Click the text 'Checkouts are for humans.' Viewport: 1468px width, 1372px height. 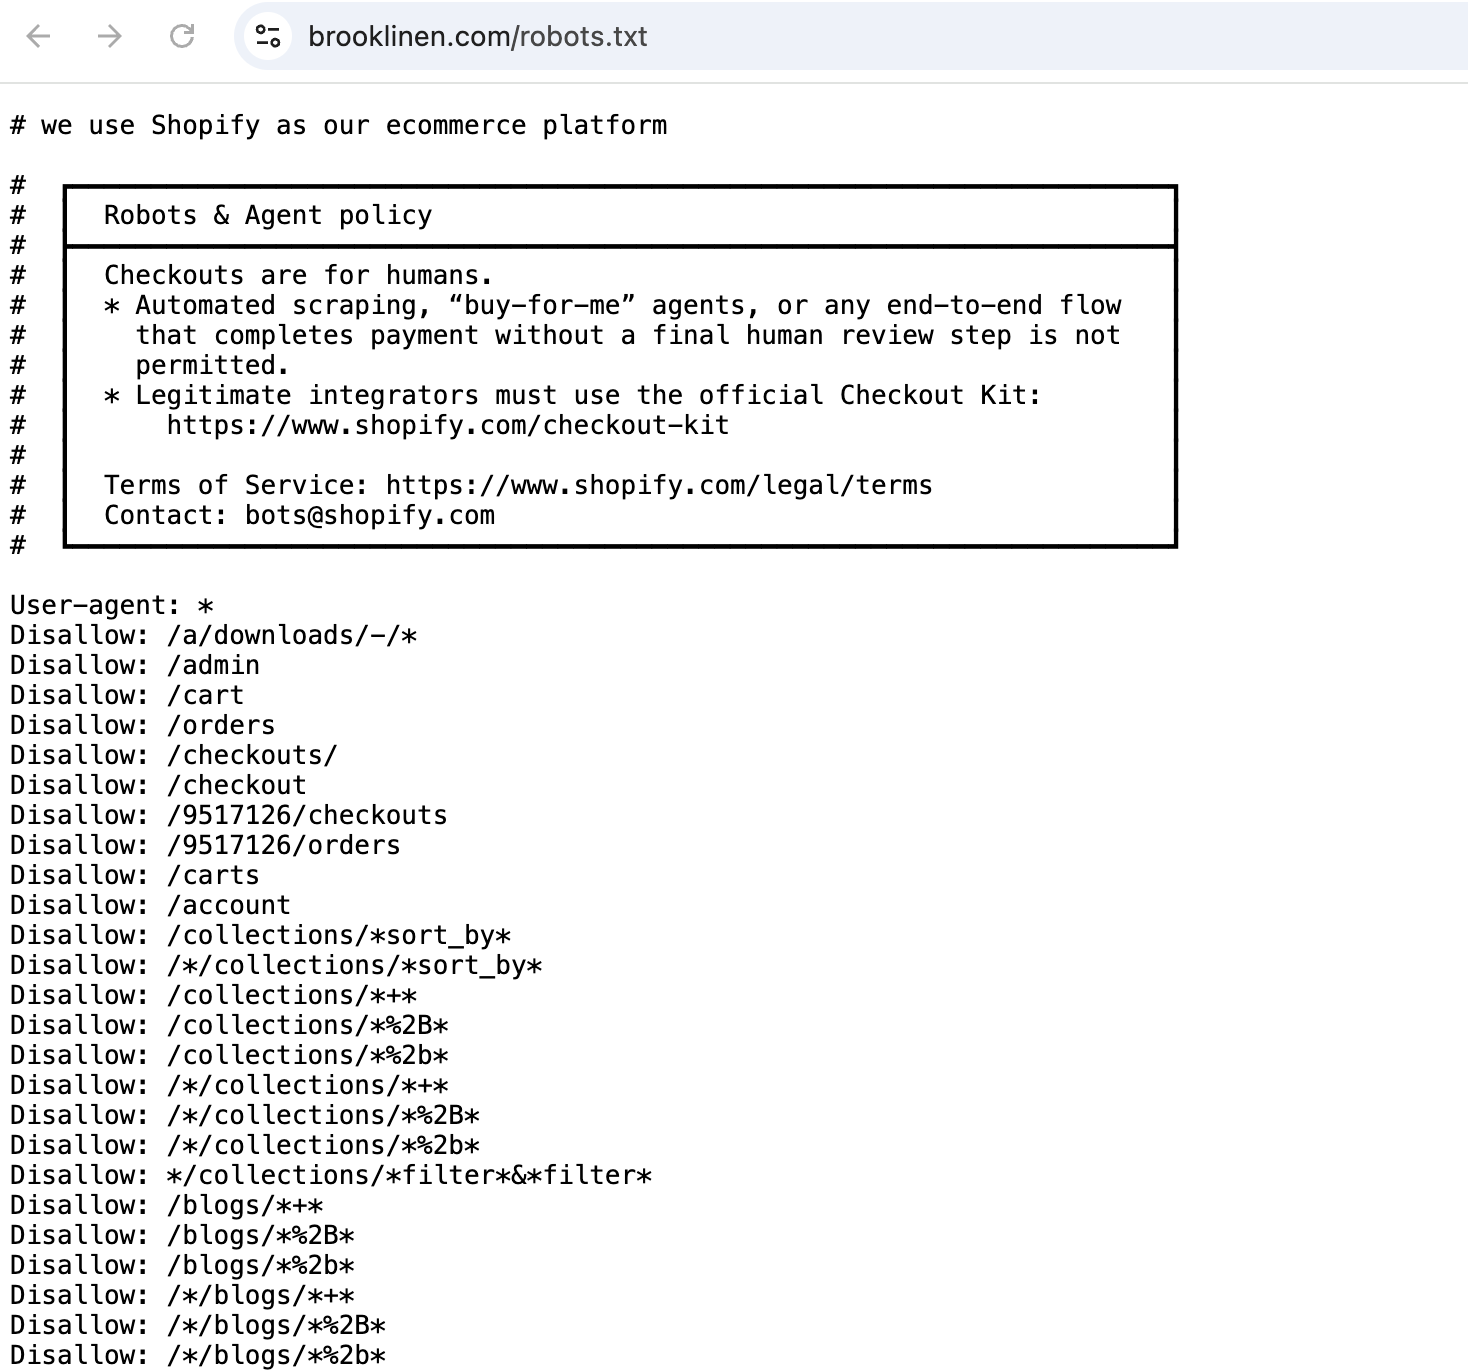[299, 276]
